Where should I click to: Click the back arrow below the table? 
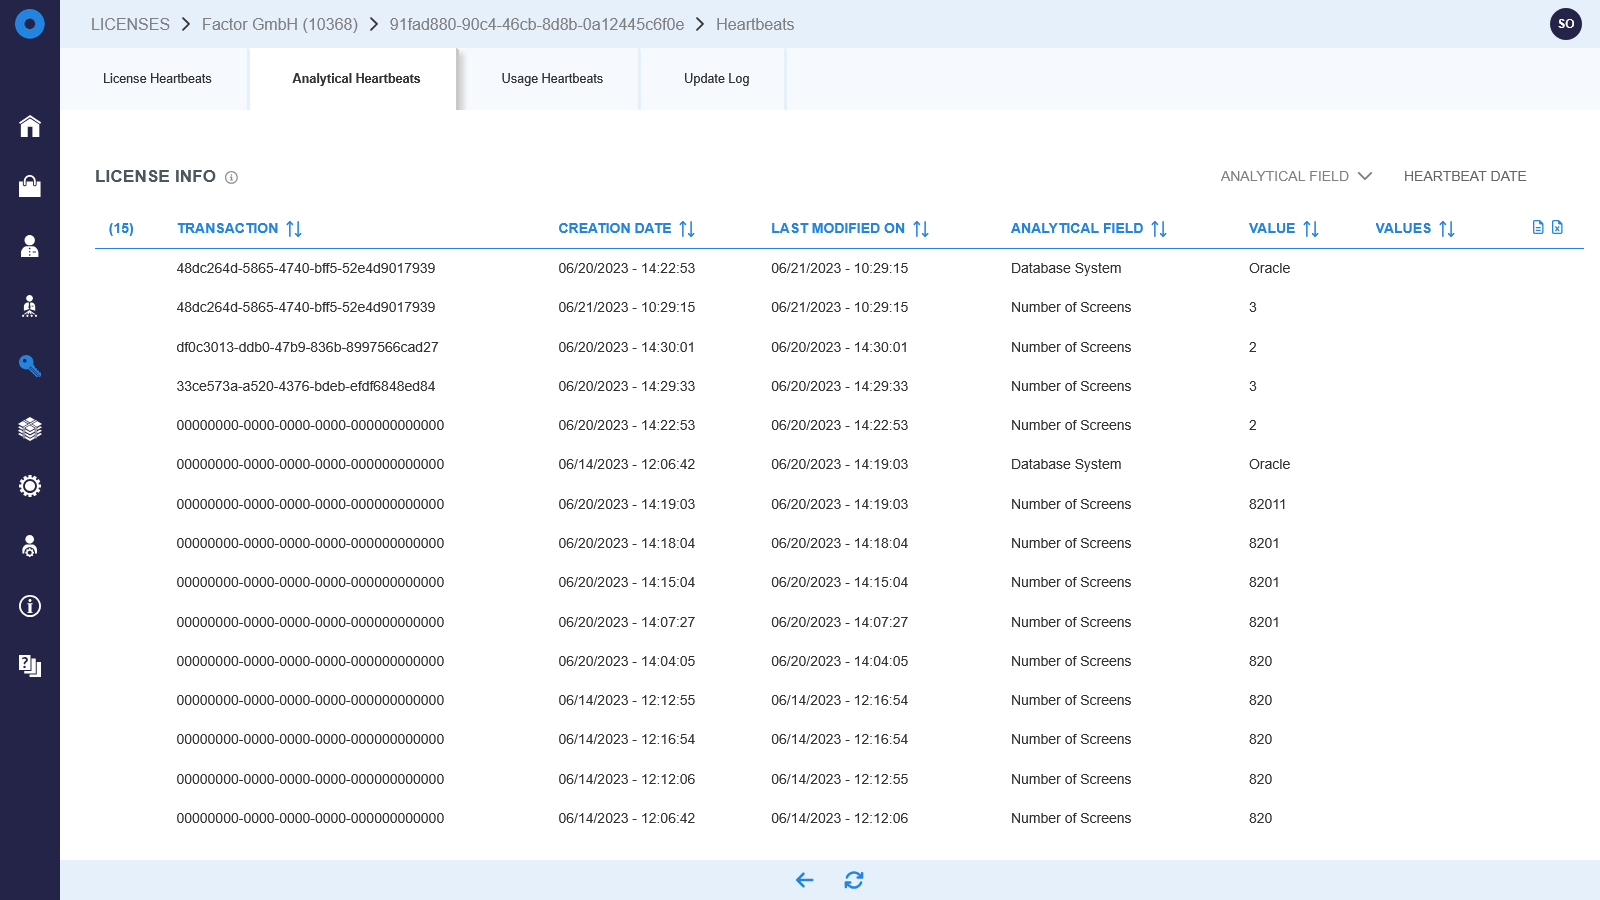[803, 880]
